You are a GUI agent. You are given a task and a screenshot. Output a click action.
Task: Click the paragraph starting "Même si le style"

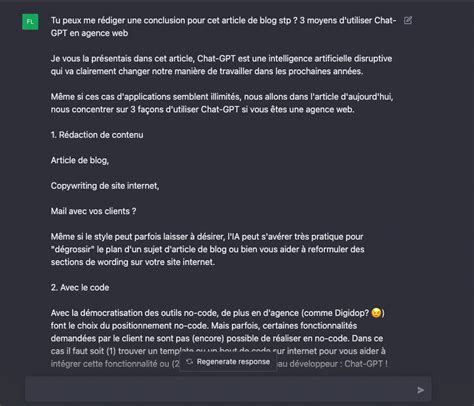pyautogui.click(x=207, y=249)
